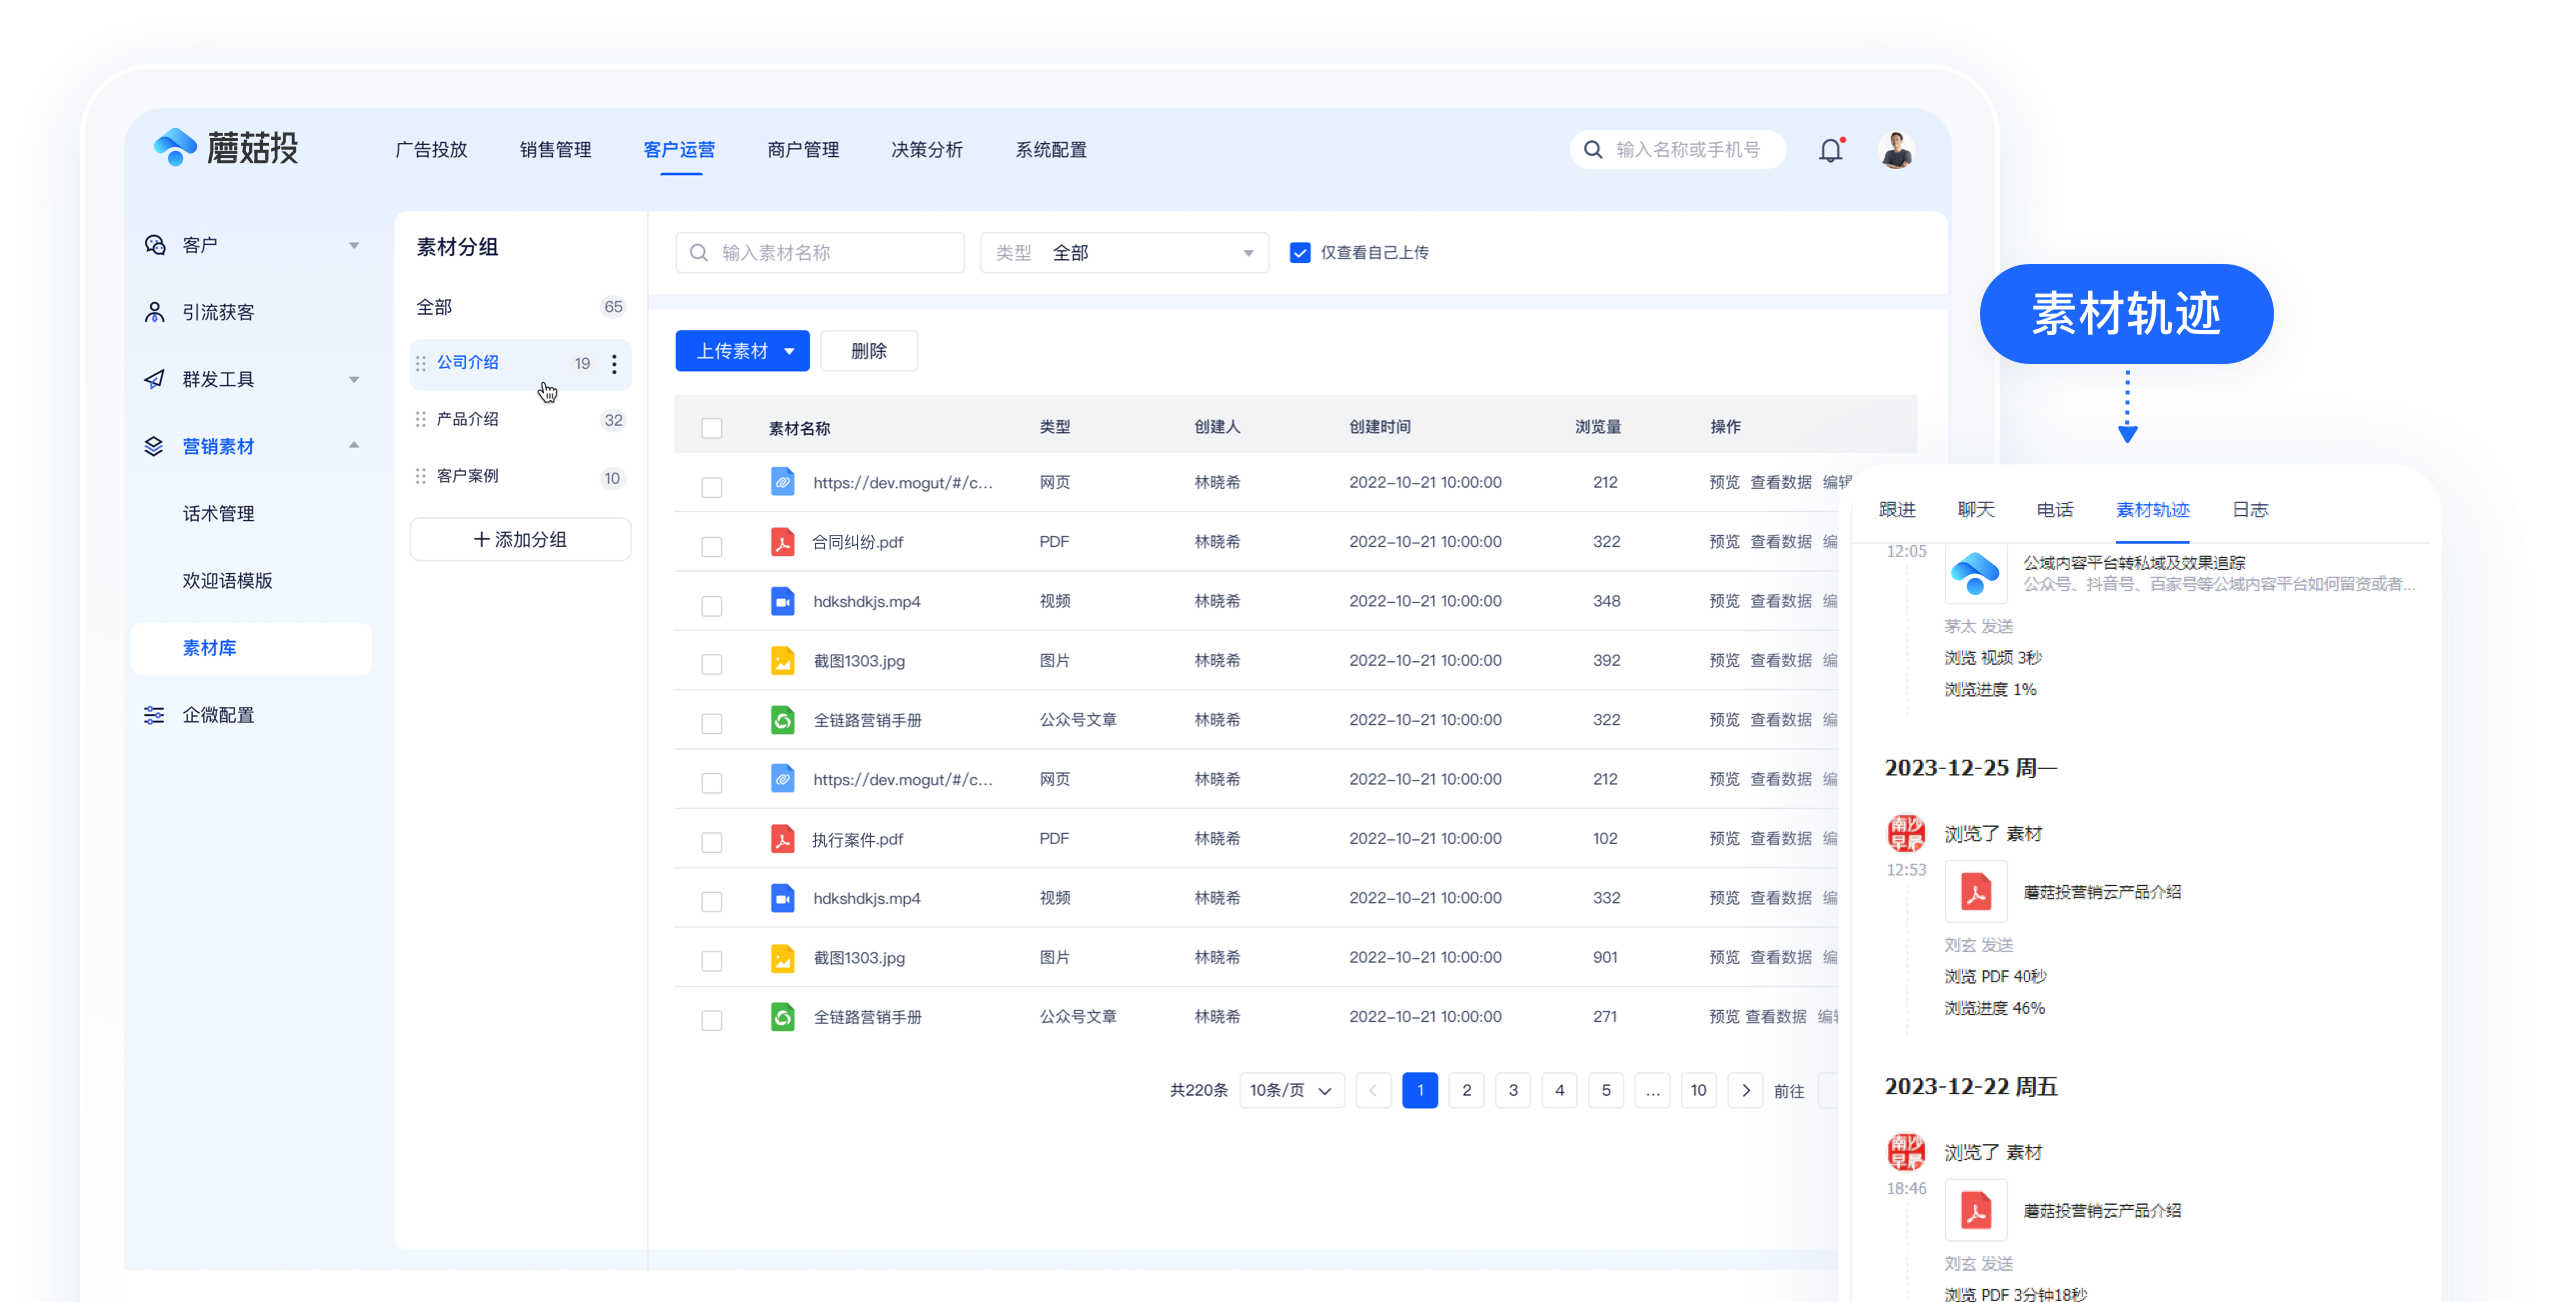Click the 删除 button above the table

[868, 351]
